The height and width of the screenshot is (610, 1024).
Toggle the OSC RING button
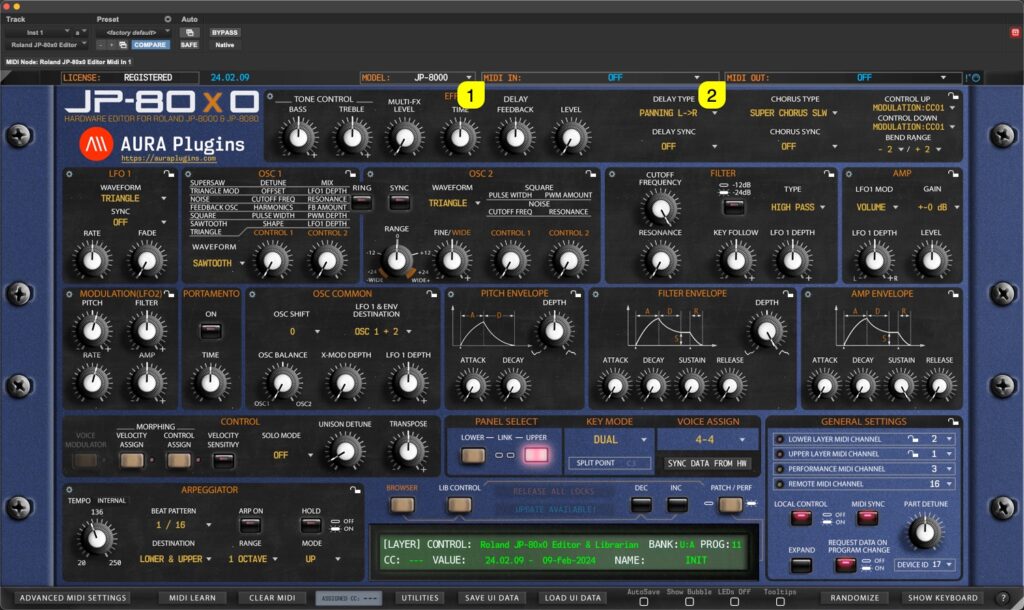pos(361,203)
